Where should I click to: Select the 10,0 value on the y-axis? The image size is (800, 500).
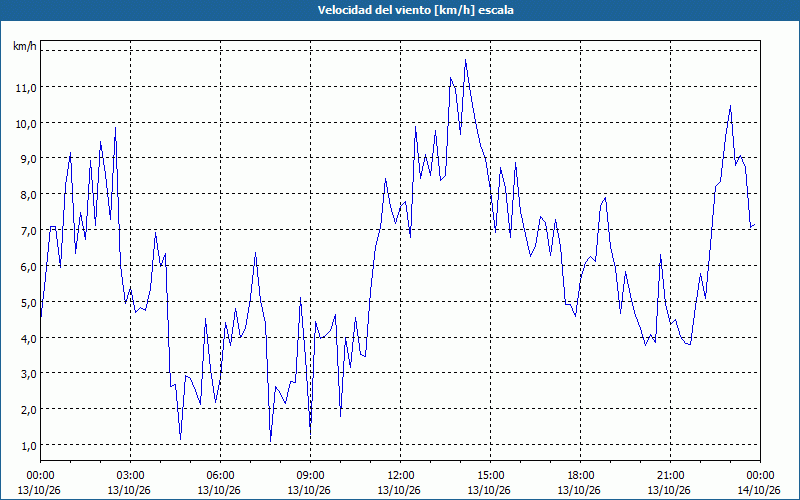tap(26, 123)
